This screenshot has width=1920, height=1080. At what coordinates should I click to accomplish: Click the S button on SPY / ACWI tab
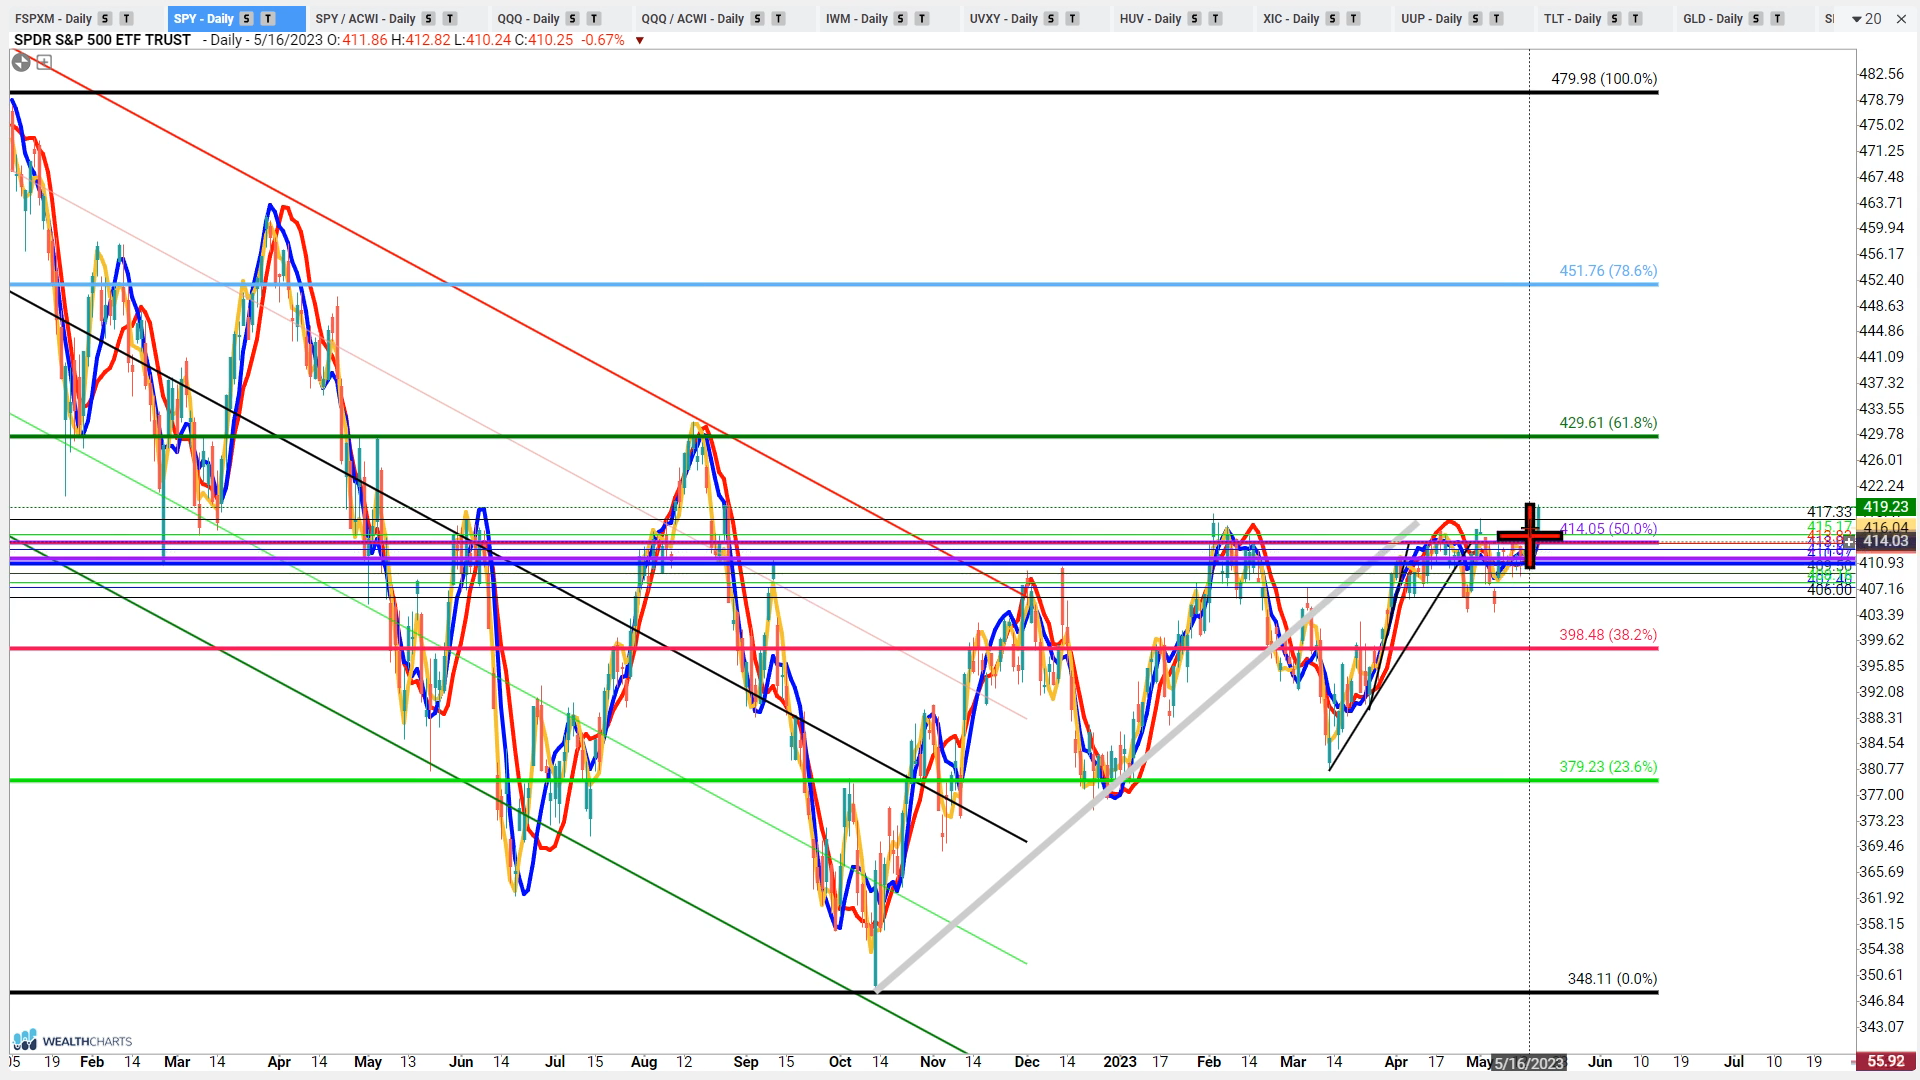coord(429,19)
